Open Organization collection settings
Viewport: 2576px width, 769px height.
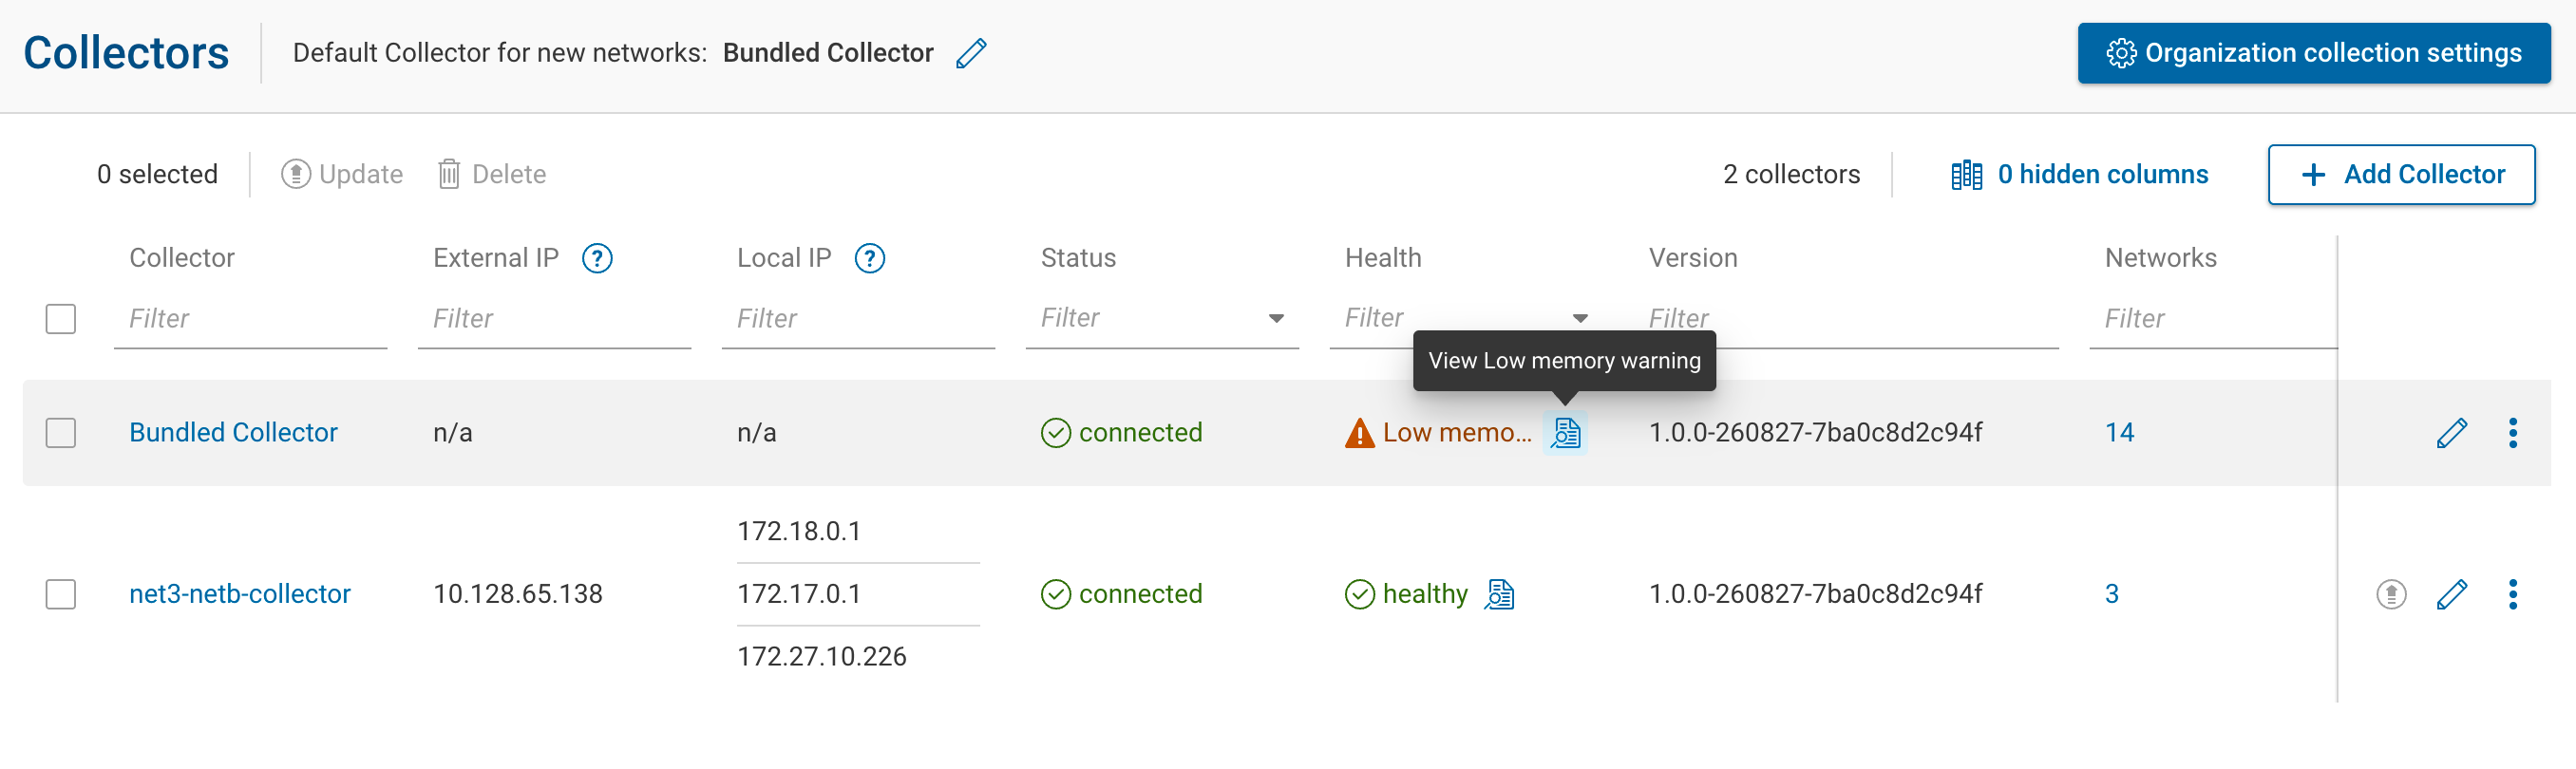click(x=2313, y=53)
